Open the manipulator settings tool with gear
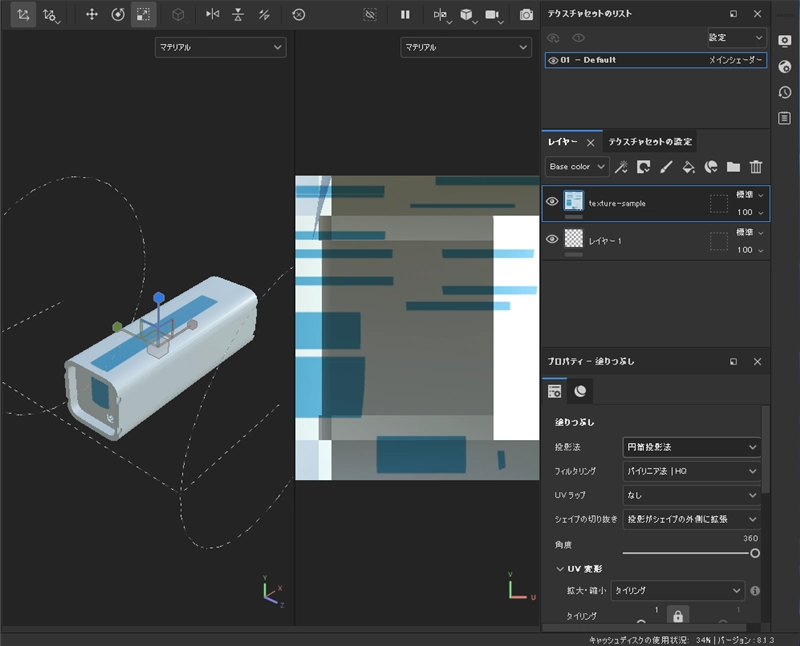Screen dimensions: 800x646 (x=50, y=15)
